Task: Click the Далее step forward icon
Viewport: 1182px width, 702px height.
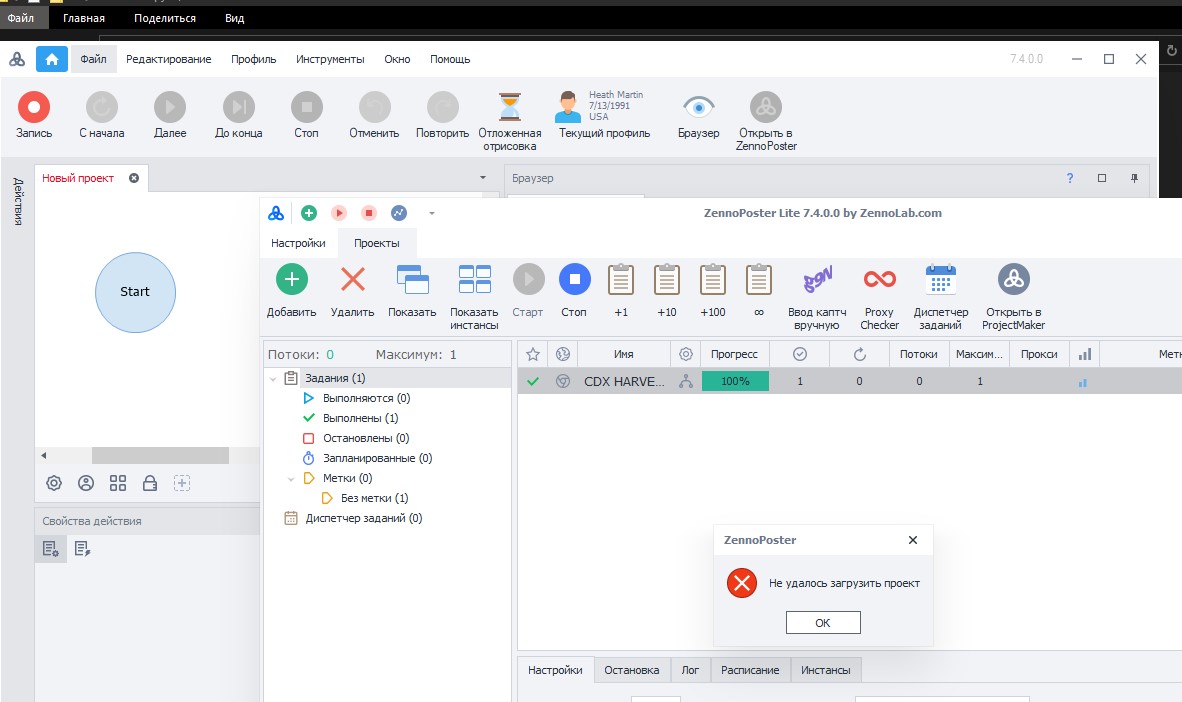Action: tap(170, 107)
